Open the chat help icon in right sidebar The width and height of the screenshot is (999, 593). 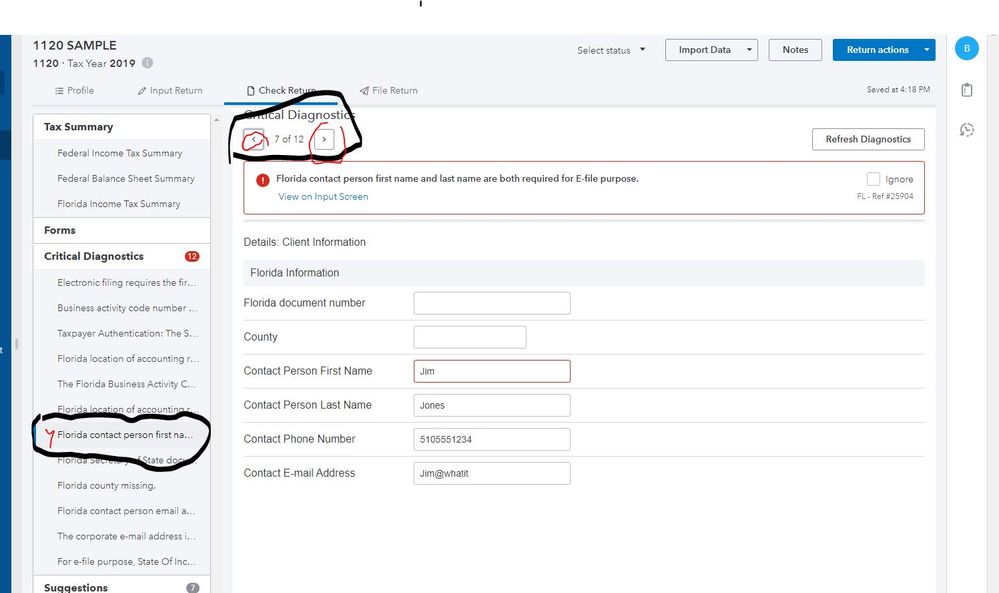966,130
